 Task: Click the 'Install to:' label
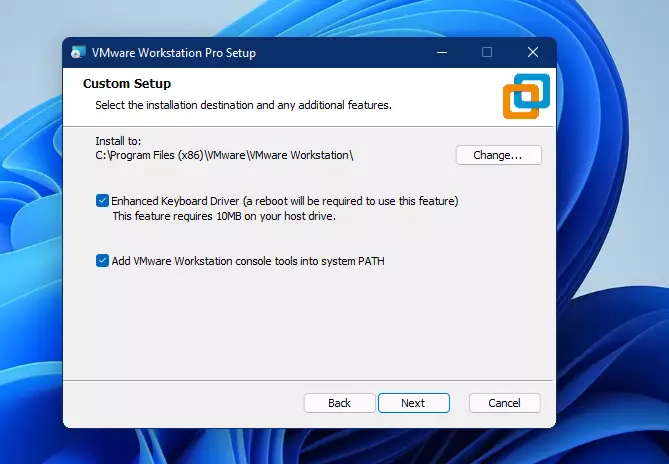pos(118,141)
